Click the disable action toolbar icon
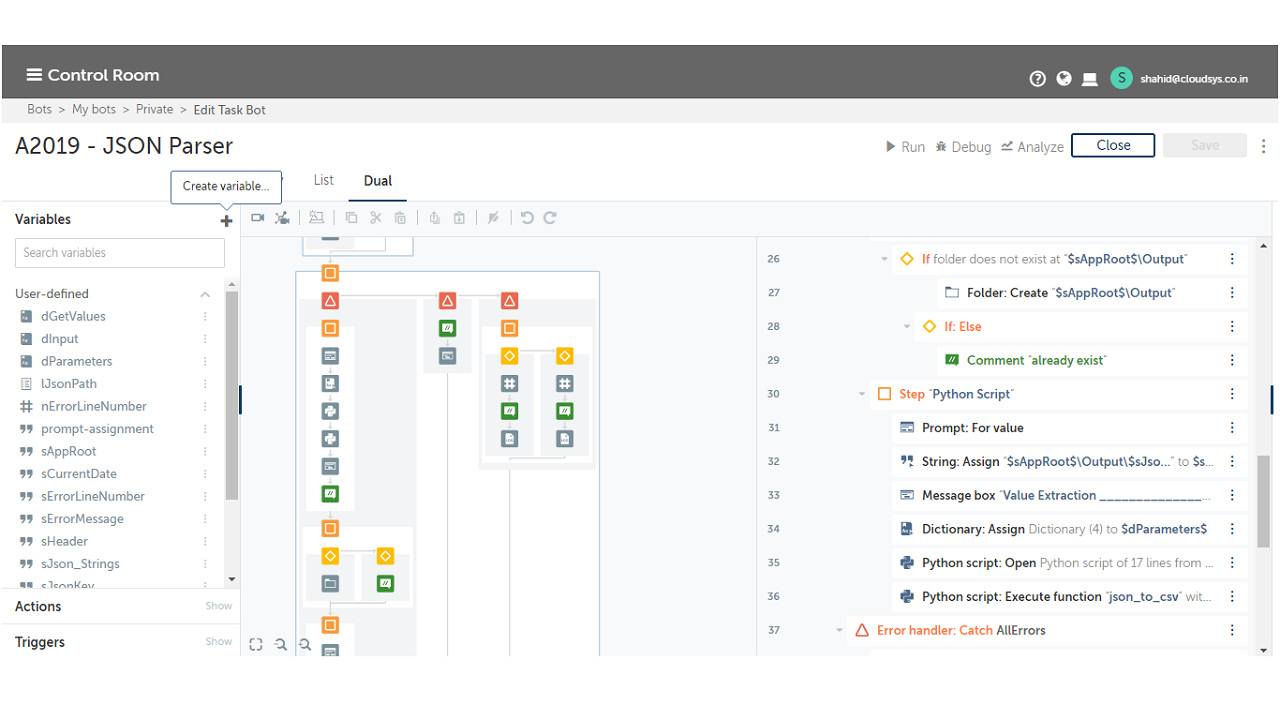 pyautogui.click(x=493, y=218)
